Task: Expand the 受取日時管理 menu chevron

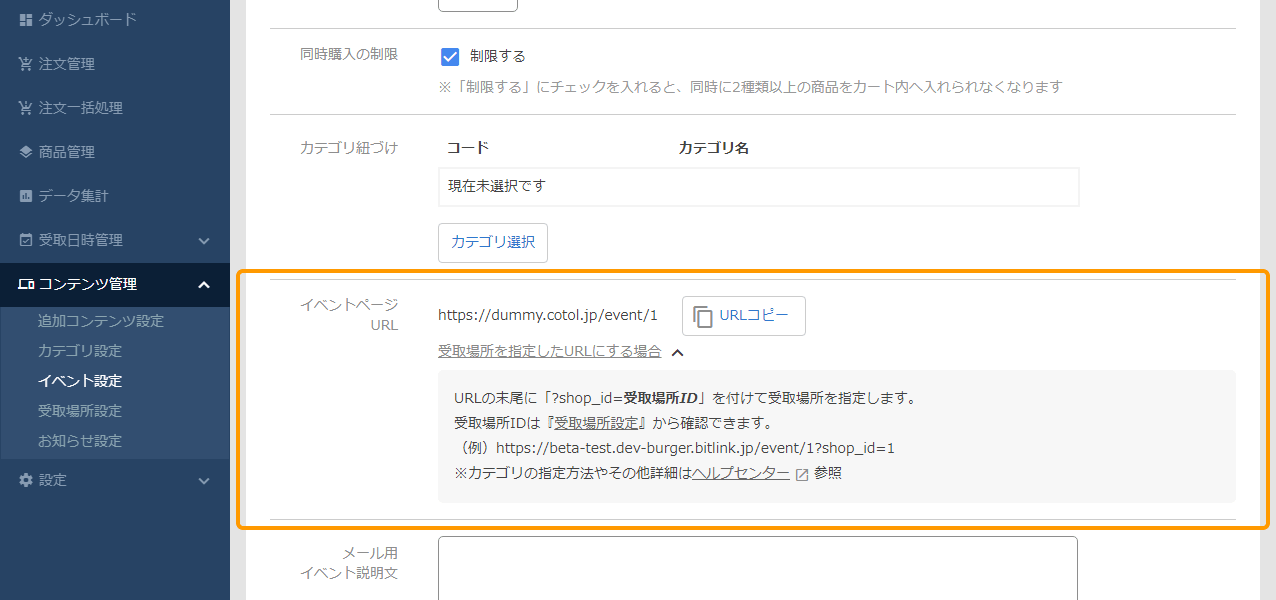Action: pos(204,240)
